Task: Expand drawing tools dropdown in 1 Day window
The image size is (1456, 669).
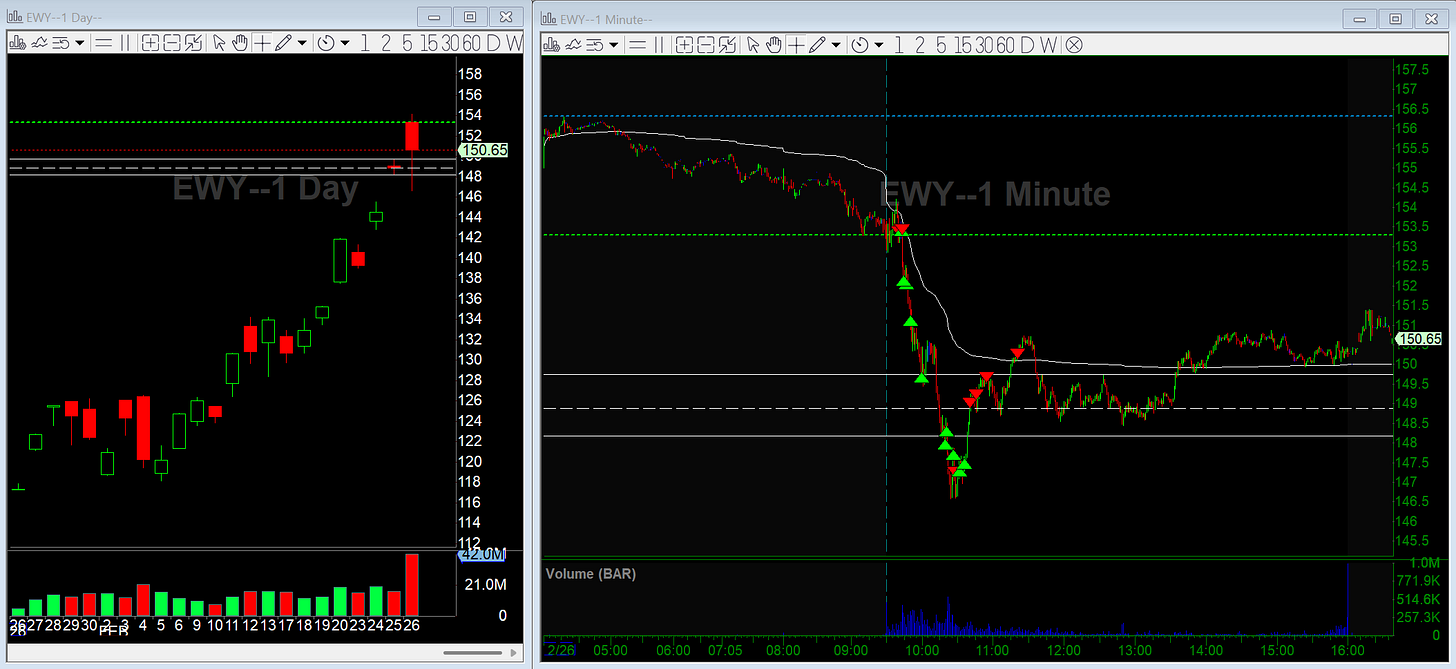Action: [302, 43]
